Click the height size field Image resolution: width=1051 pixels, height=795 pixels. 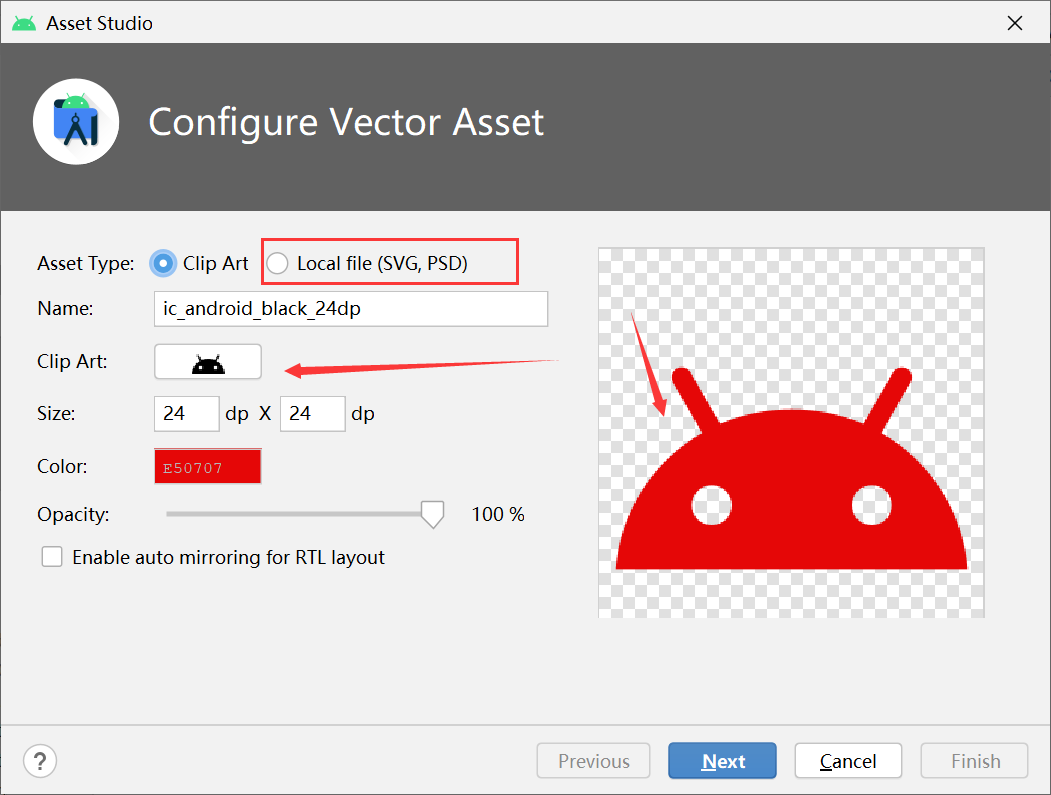(x=312, y=414)
